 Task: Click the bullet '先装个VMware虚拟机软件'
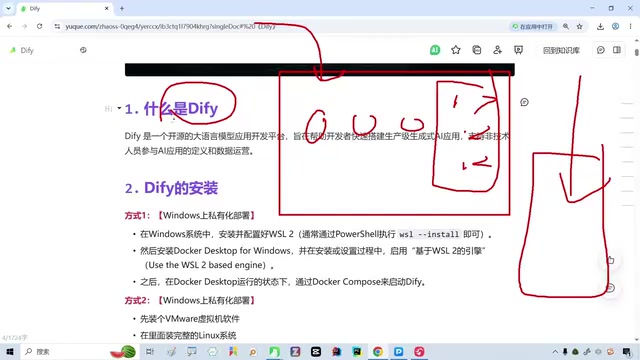[x=190, y=319]
